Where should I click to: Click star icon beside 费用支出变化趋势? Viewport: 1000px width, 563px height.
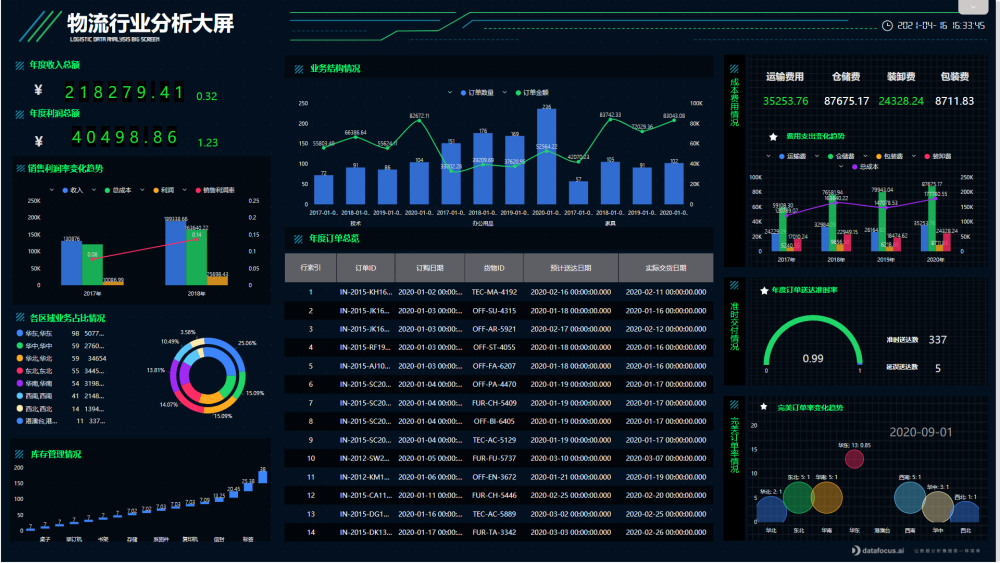click(x=773, y=136)
